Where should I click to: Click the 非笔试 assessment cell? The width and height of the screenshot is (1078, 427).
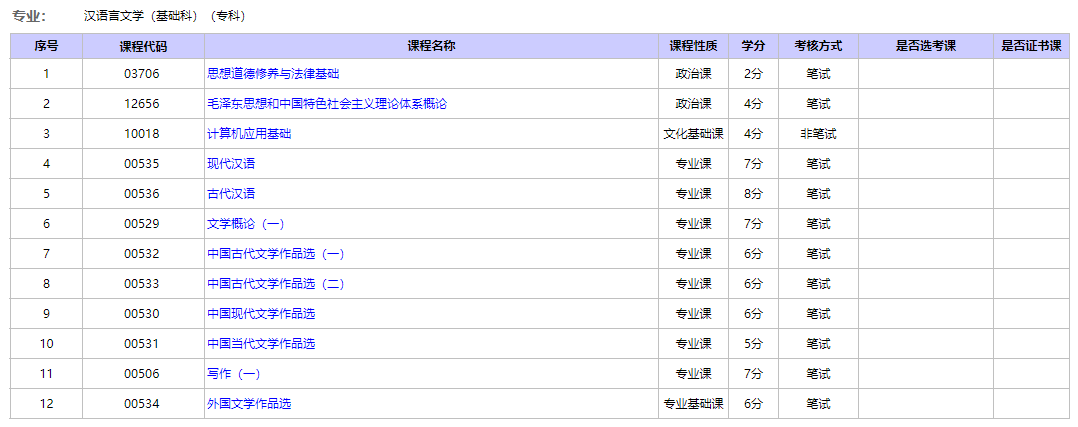click(x=818, y=134)
